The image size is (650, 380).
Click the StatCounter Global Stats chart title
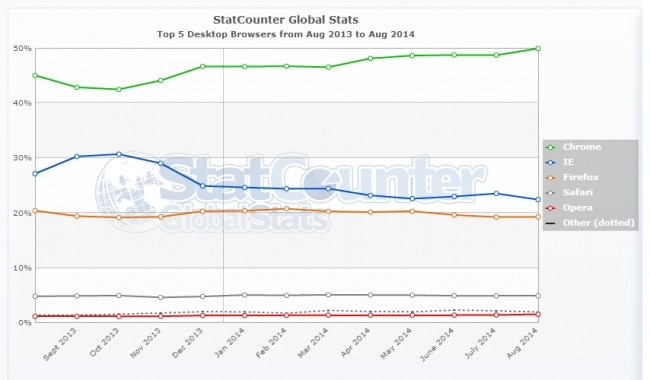[x=286, y=19]
